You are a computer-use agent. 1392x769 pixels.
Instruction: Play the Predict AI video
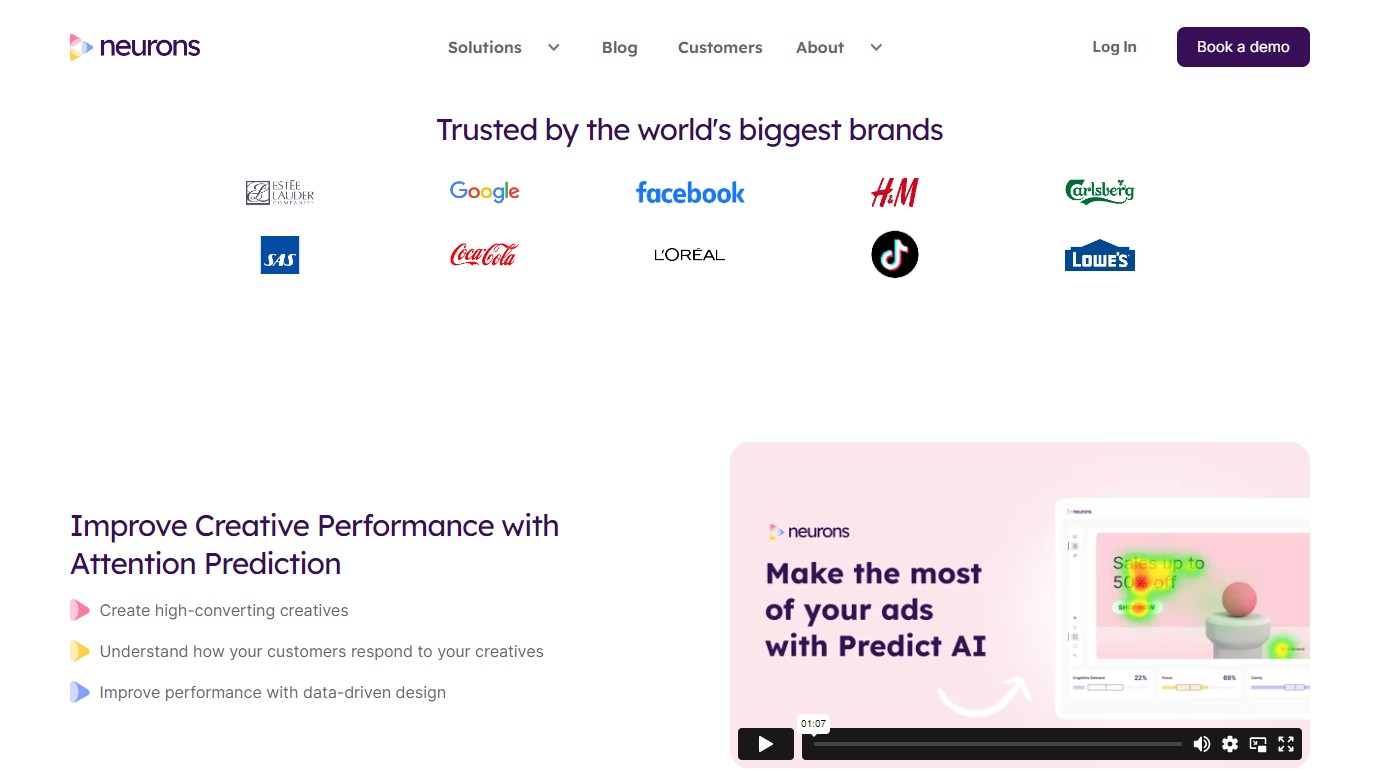coord(766,744)
